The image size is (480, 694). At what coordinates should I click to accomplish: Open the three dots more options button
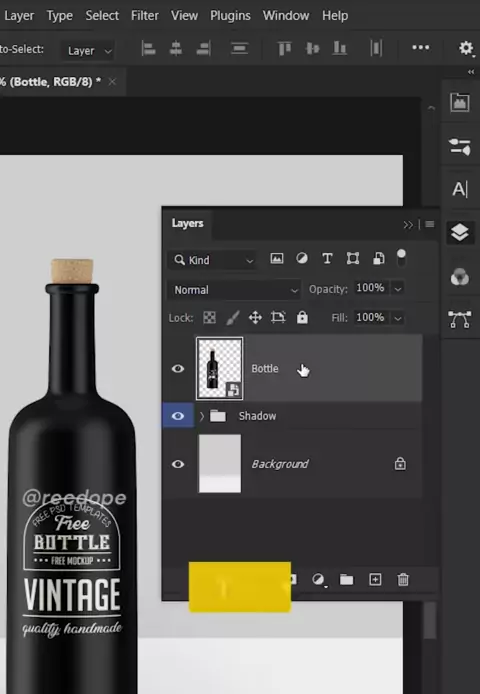421,47
